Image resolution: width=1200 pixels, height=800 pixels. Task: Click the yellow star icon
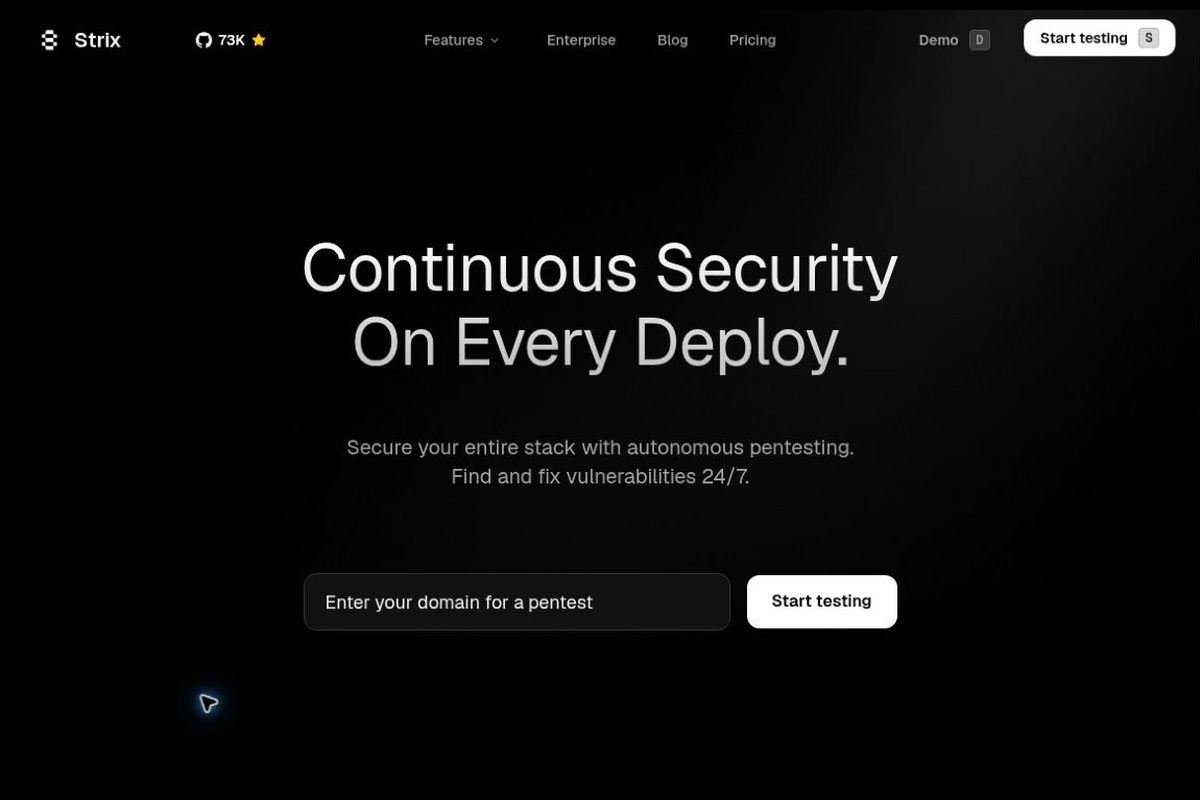point(259,40)
